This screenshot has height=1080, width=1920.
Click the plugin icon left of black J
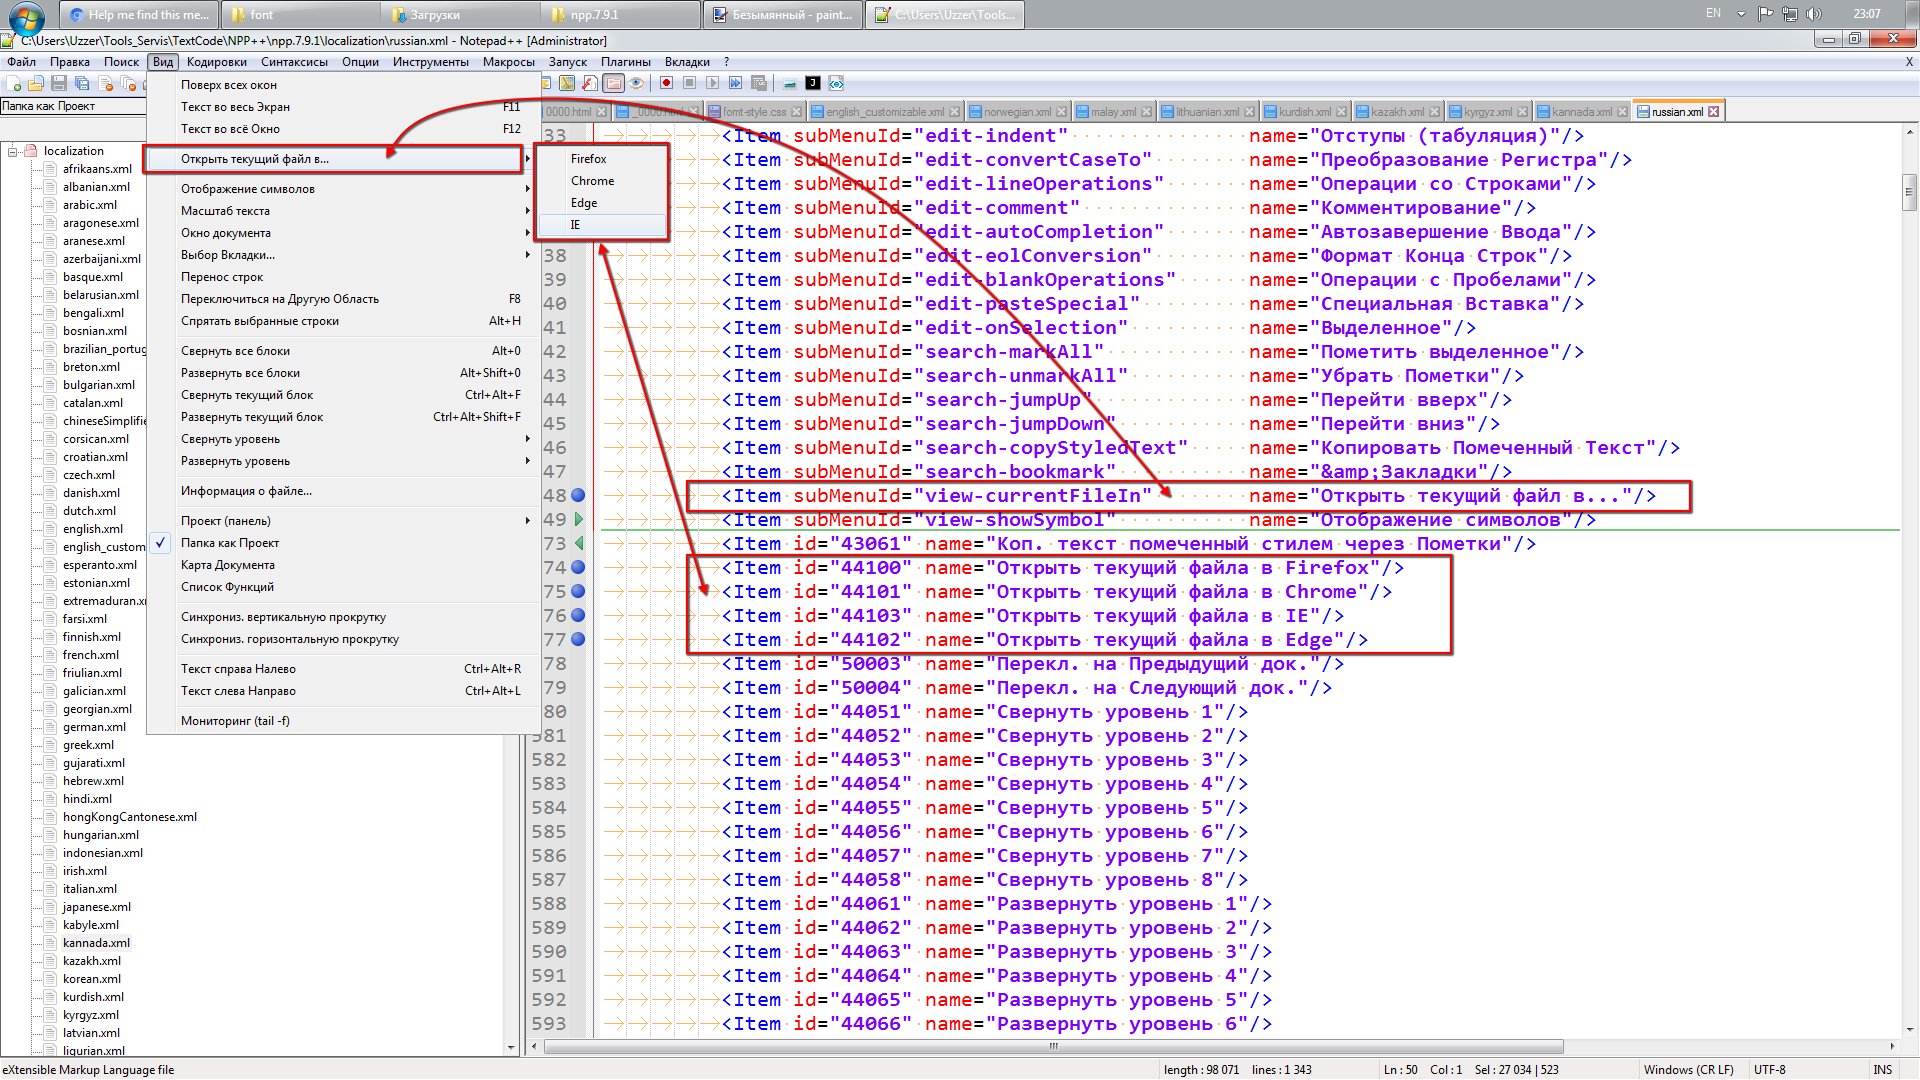790,83
